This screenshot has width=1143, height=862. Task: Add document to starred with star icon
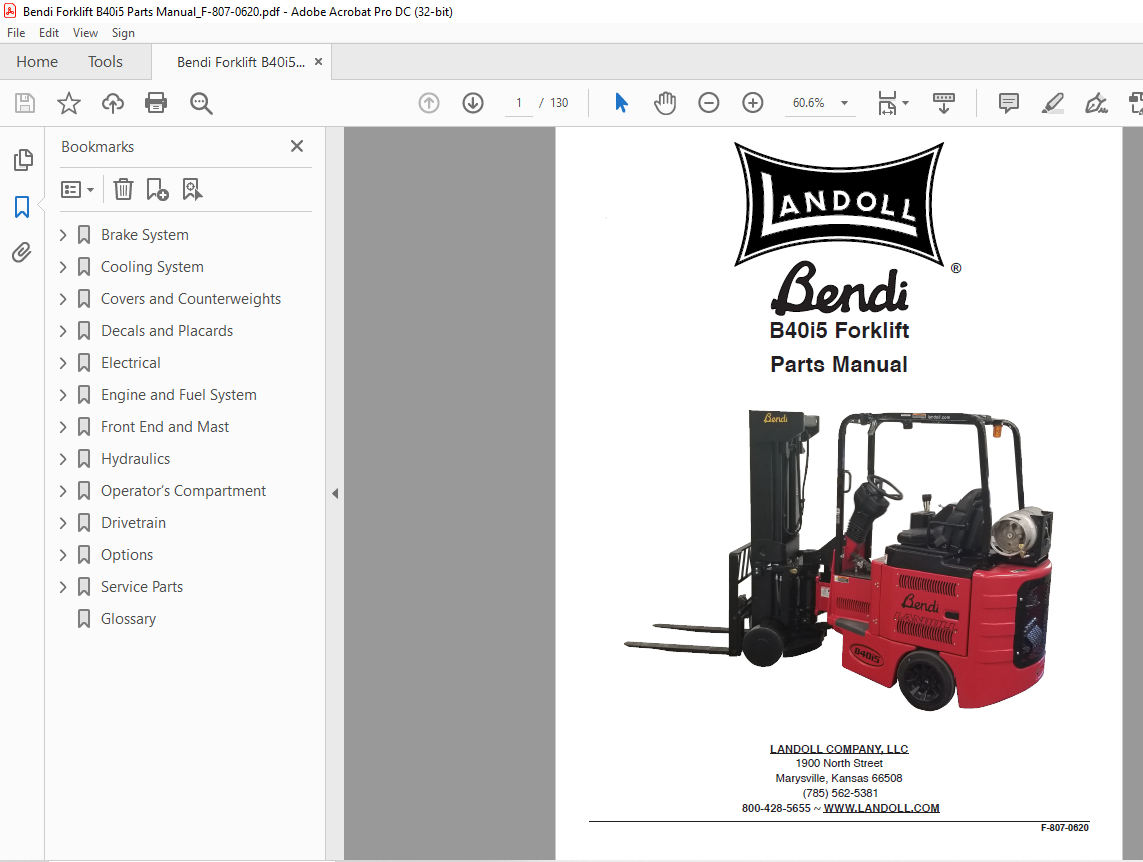(x=69, y=103)
